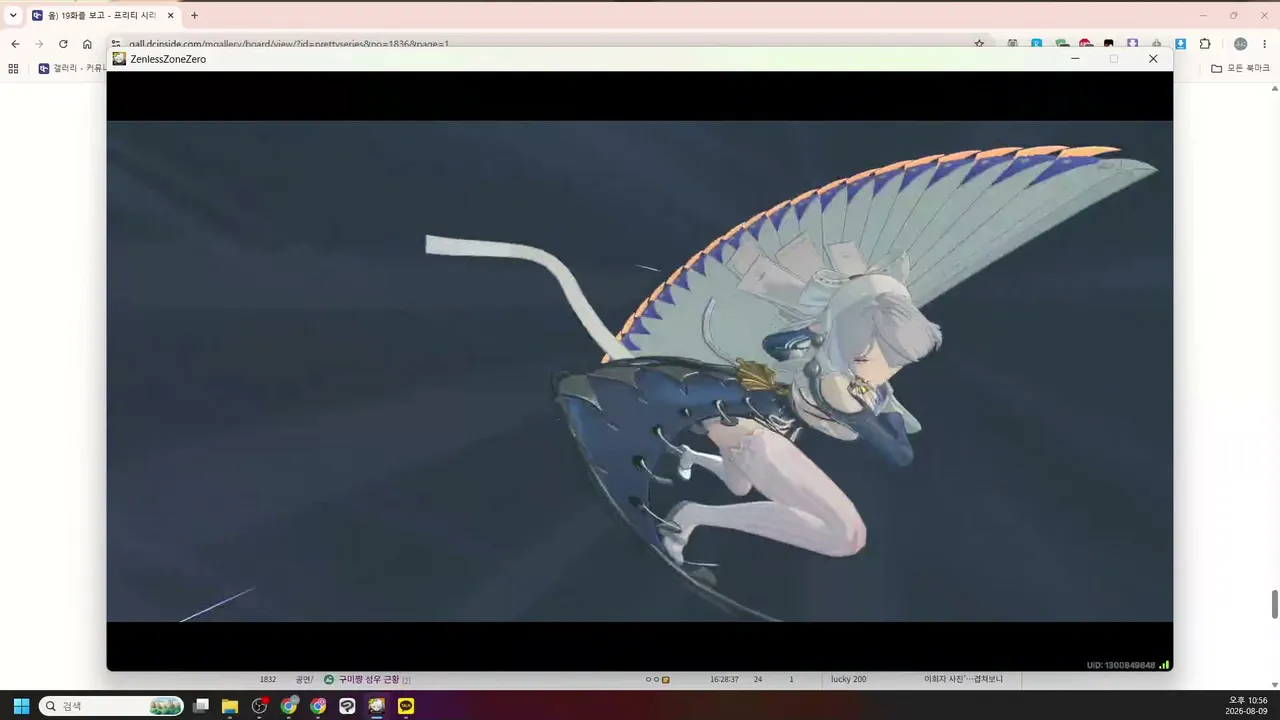Click the ZenlessZoneZero game cutscene view
Image resolution: width=1280 pixels, height=720 pixels.
click(x=640, y=371)
